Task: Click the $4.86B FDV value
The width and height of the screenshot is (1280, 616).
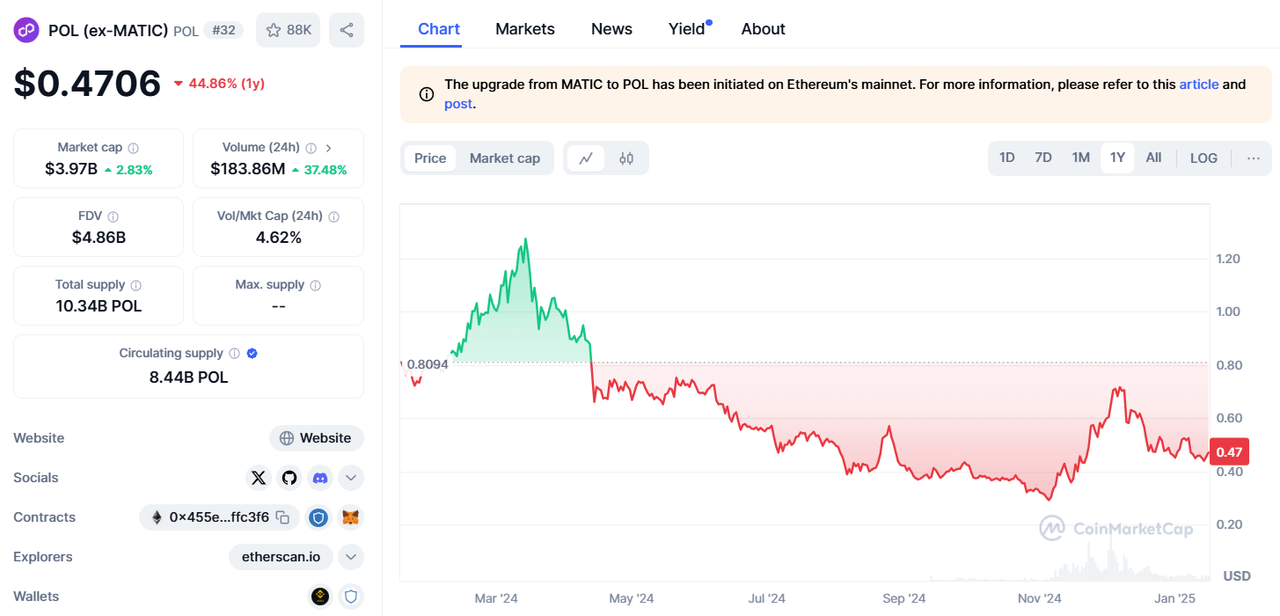Action: tap(98, 237)
